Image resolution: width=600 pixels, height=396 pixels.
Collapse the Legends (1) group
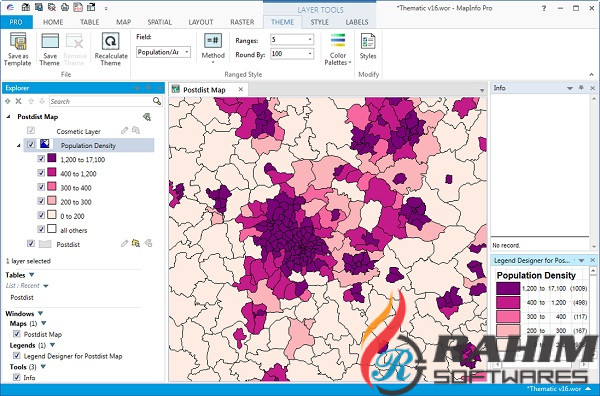point(52,345)
